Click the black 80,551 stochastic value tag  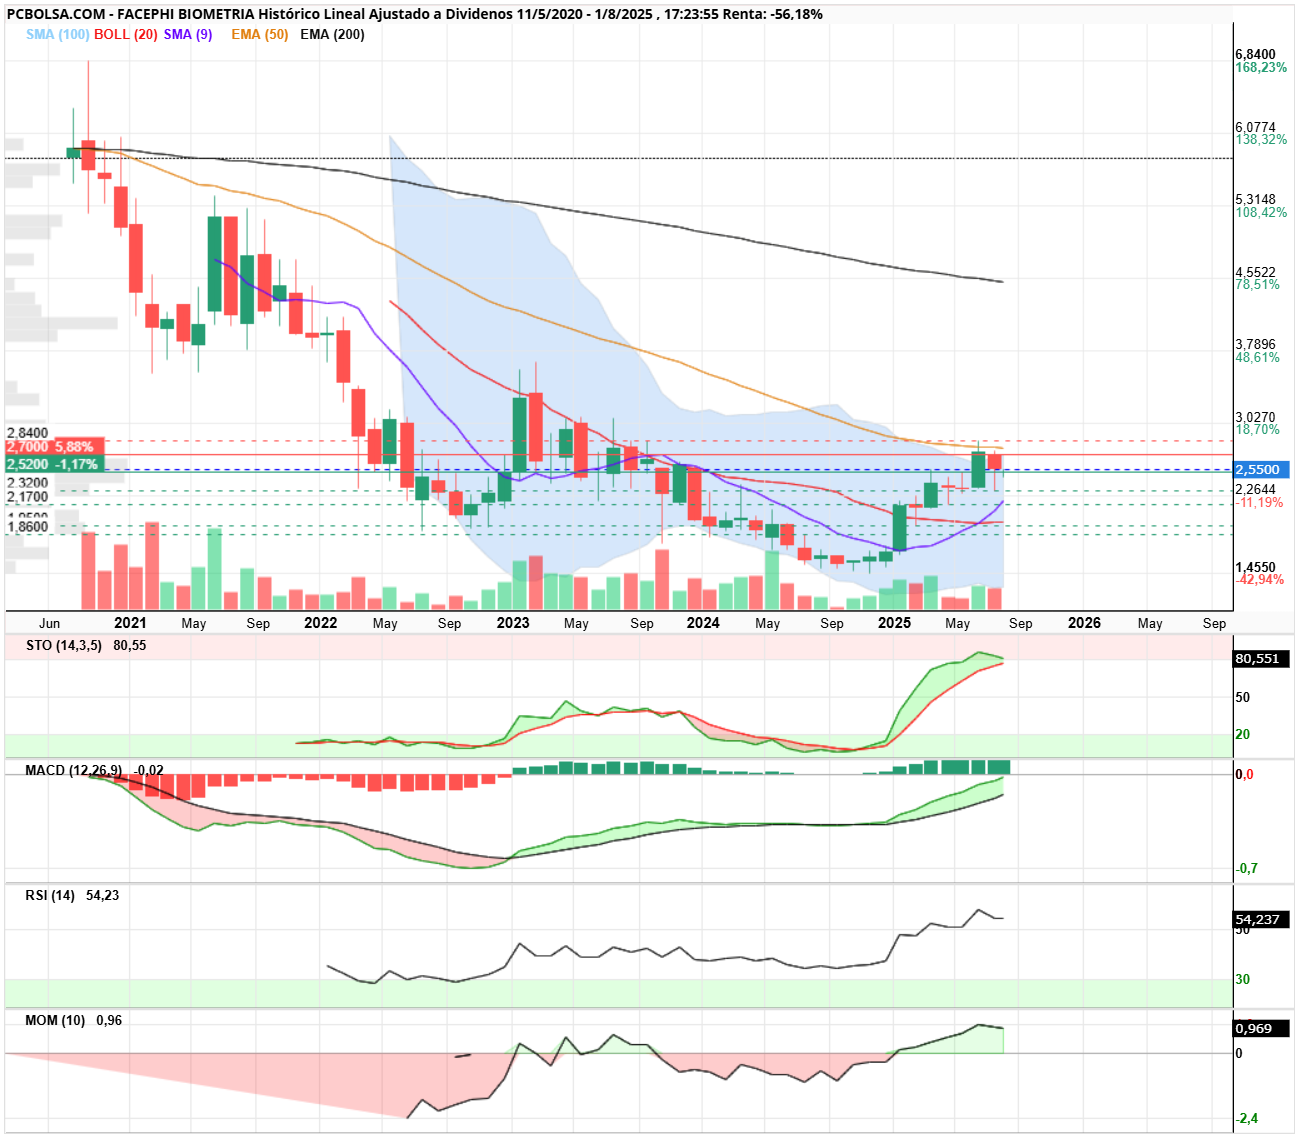point(1262,659)
